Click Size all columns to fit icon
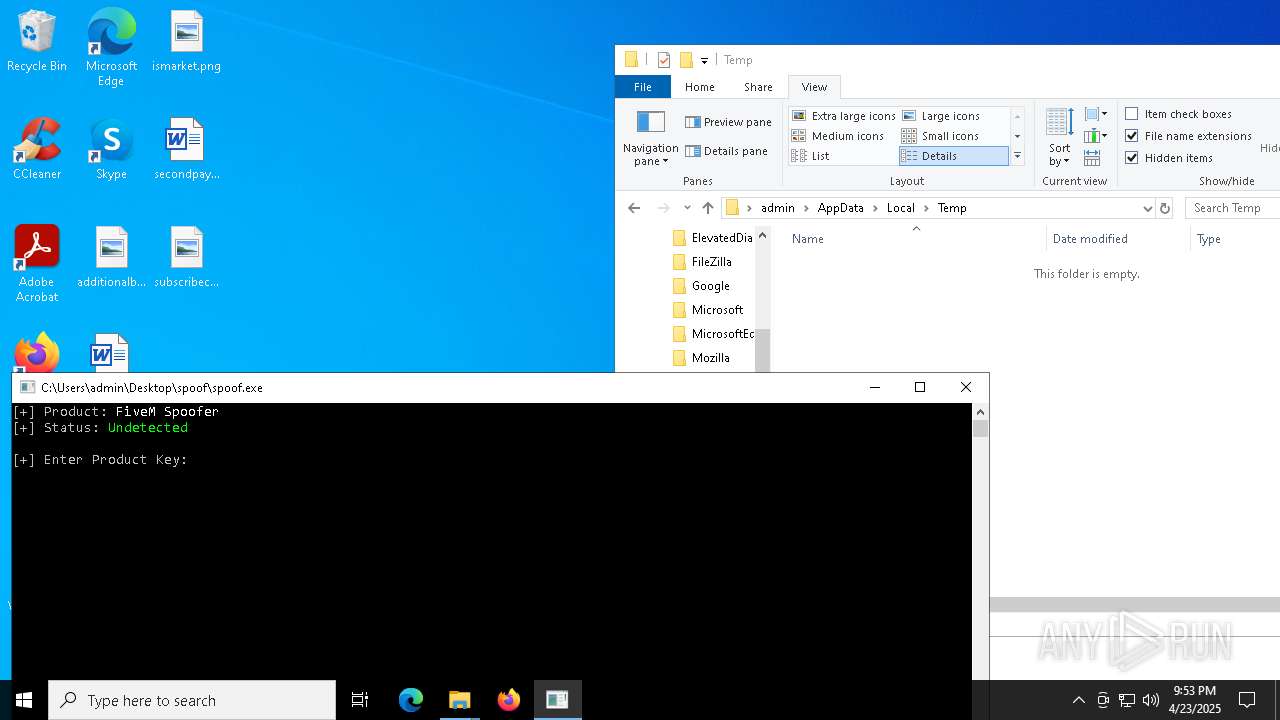 (1092, 158)
